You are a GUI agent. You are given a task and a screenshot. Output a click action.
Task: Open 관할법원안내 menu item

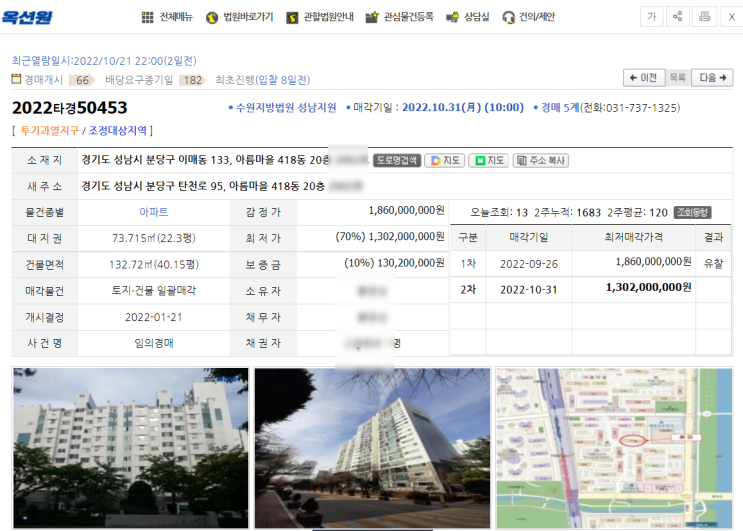pyautogui.click(x=328, y=17)
